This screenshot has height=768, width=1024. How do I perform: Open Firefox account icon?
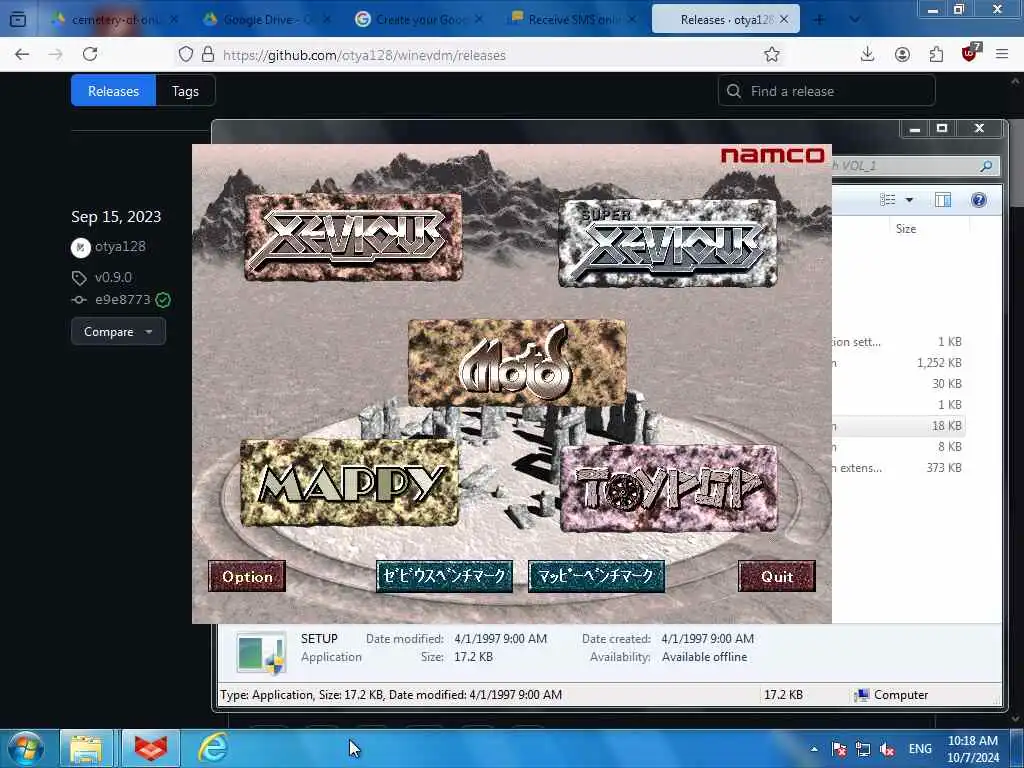point(902,54)
